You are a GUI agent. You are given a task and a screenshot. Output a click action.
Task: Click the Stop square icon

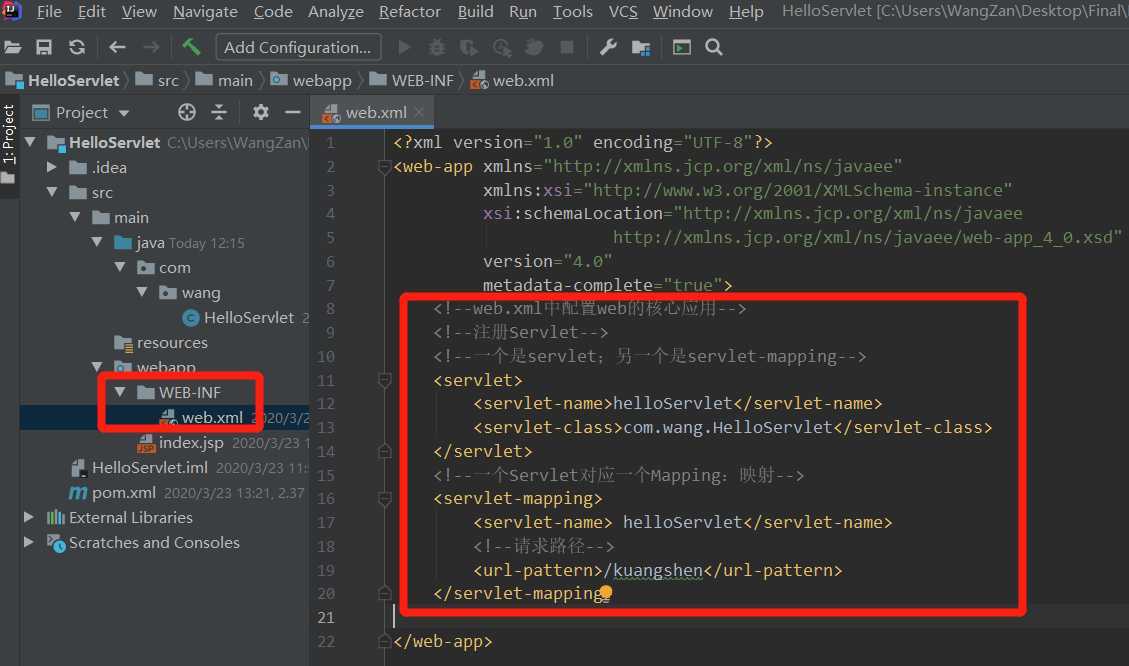click(x=567, y=48)
